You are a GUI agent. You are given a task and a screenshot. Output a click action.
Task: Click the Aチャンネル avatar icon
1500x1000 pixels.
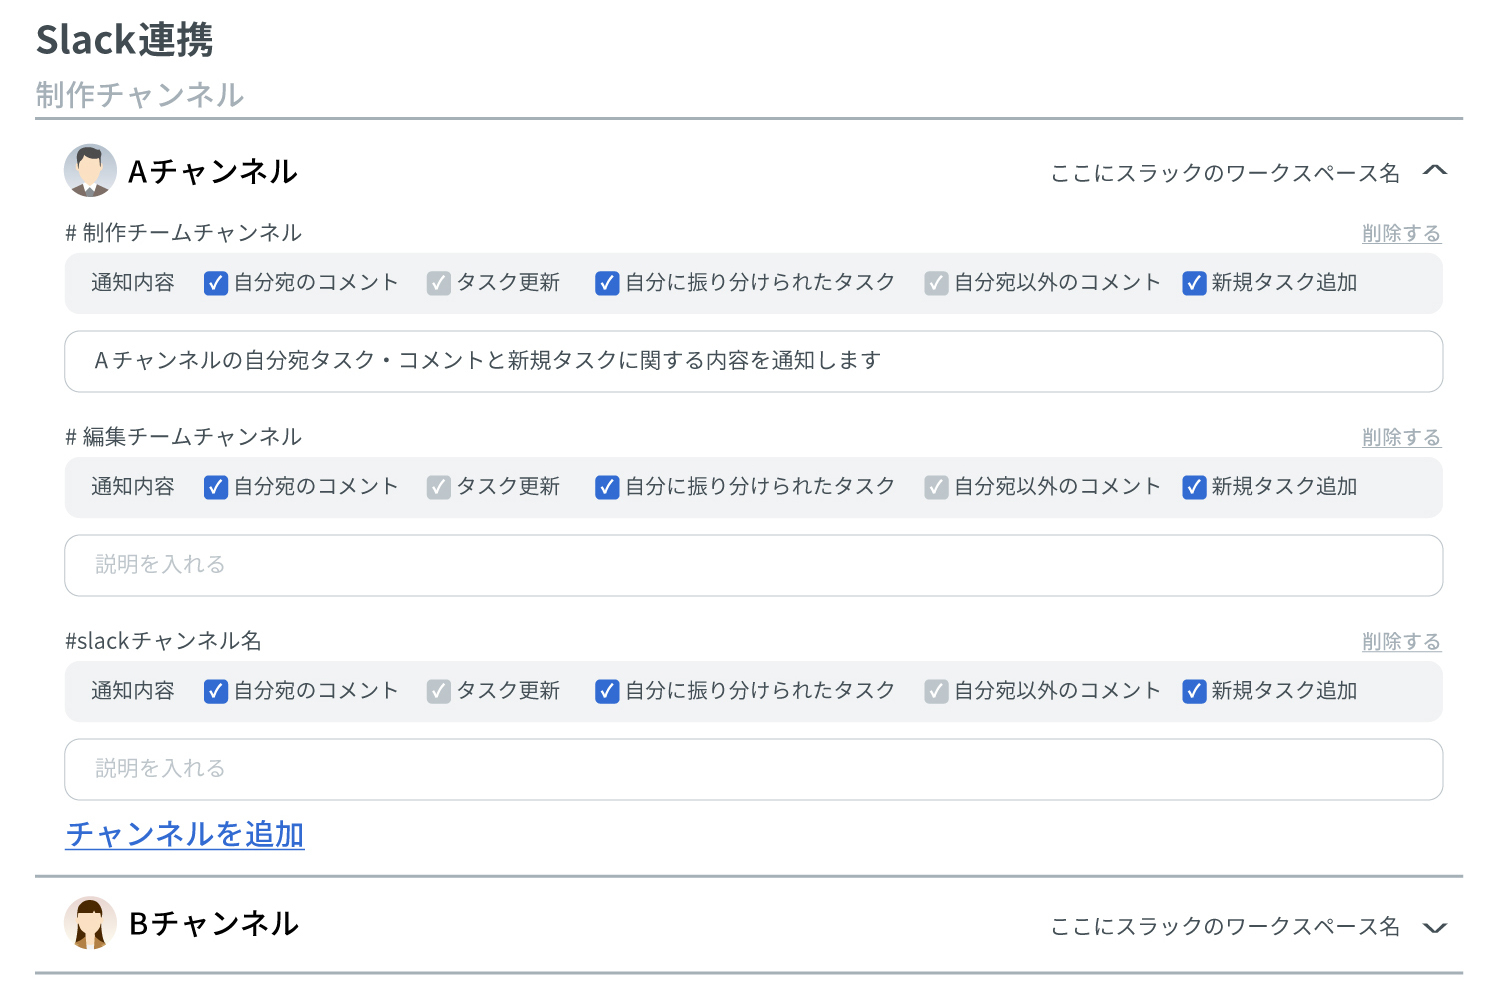(x=91, y=170)
